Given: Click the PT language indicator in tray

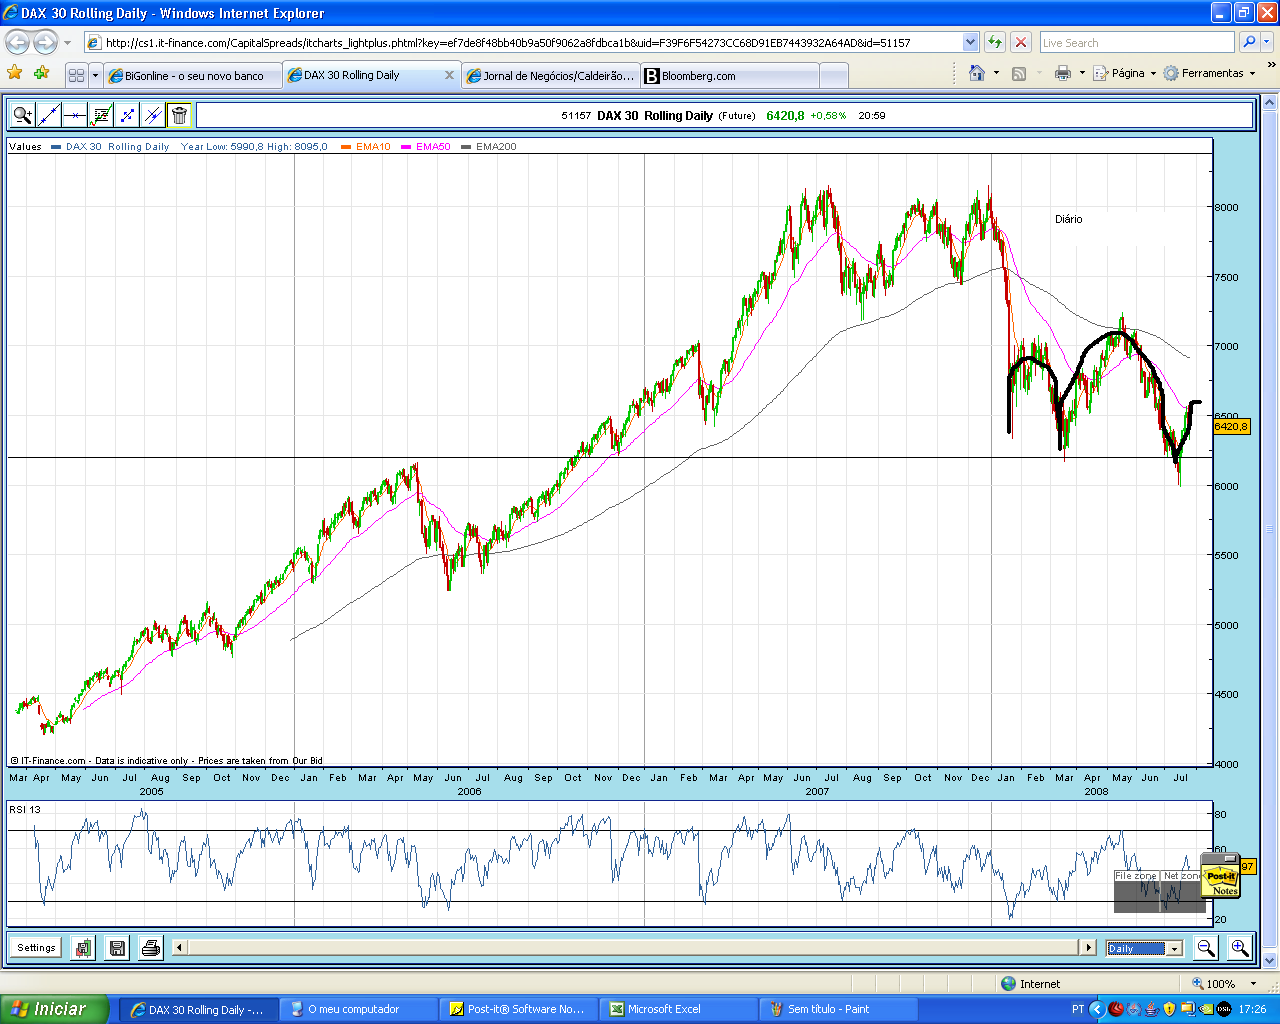Looking at the screenshot, I should point(1078,1009).
